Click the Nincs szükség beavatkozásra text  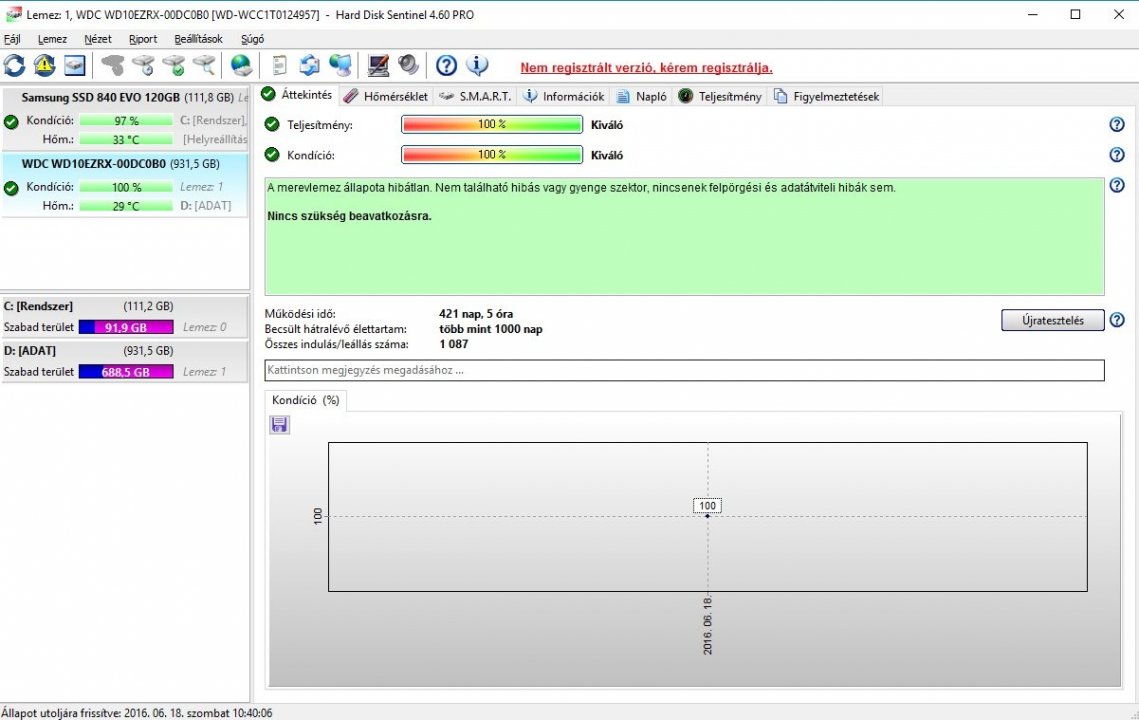(349, 216)
